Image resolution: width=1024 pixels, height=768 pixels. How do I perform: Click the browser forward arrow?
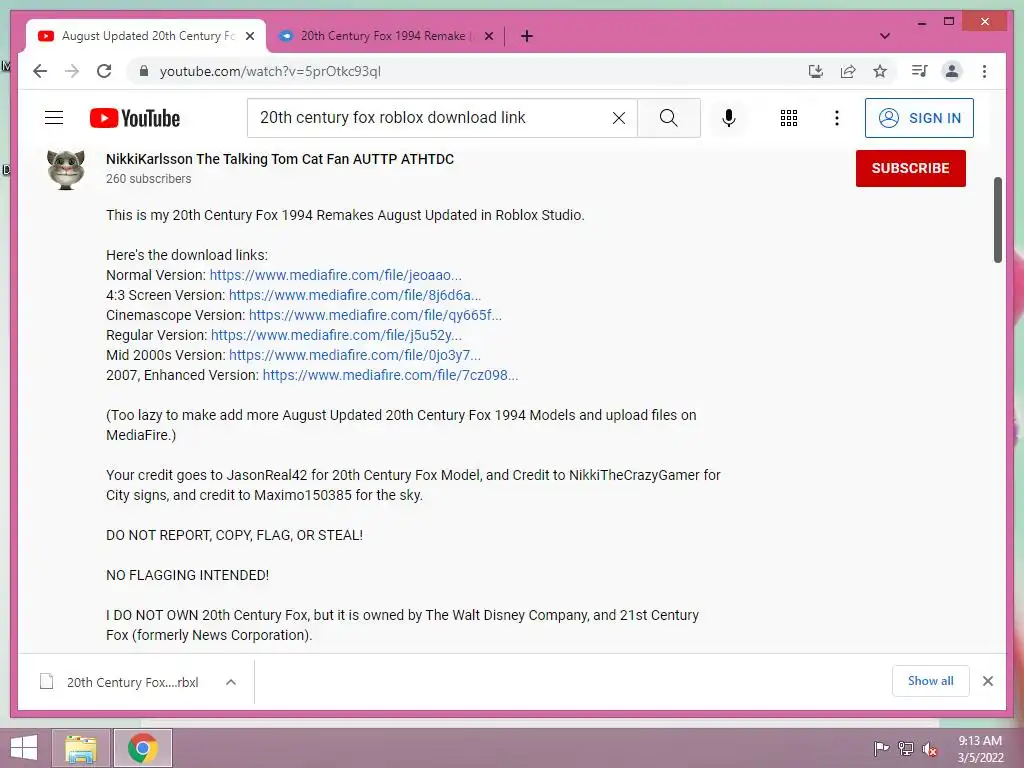pos(72,71)
